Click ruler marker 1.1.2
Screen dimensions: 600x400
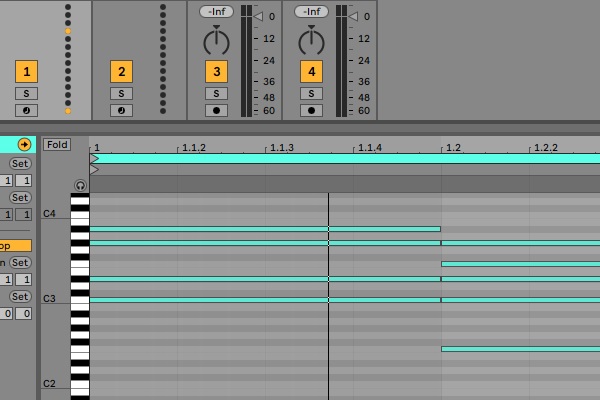tap(194, 148)
